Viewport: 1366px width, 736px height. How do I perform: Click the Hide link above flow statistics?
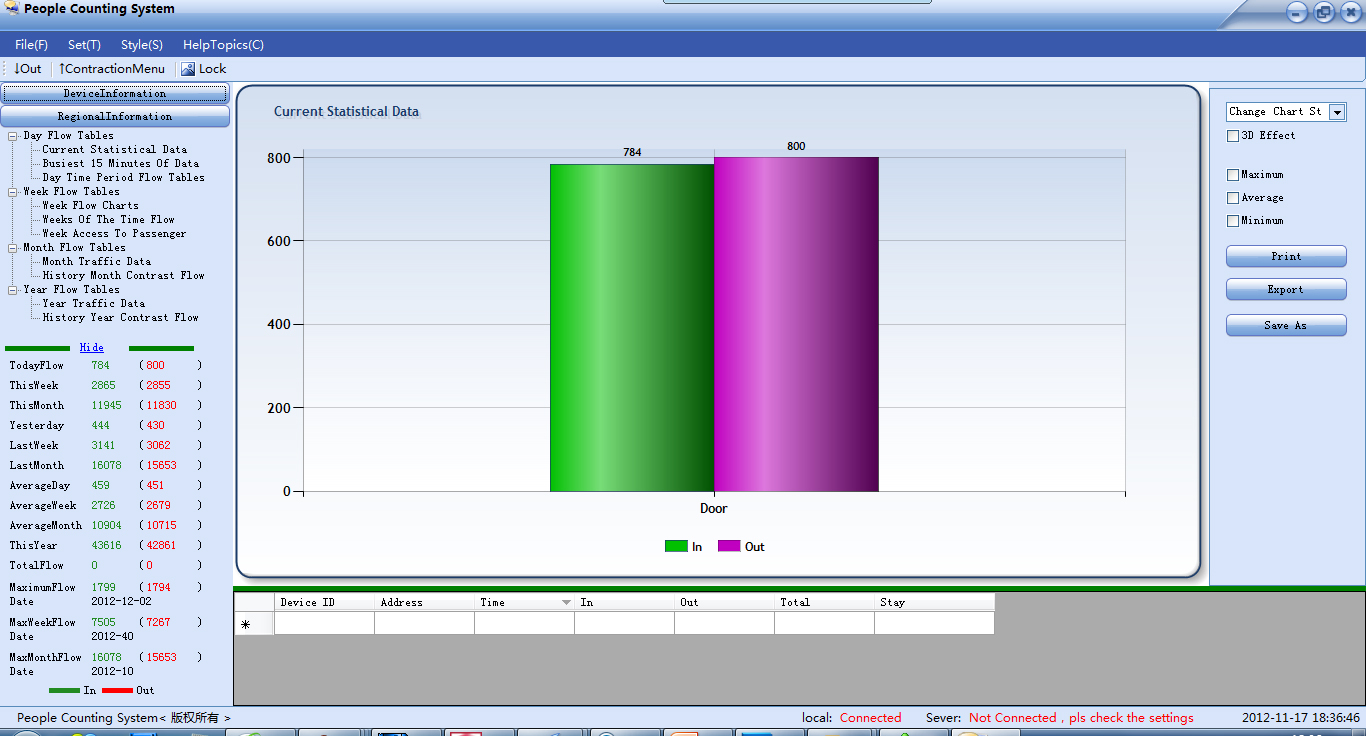click(x=91, y=348)
